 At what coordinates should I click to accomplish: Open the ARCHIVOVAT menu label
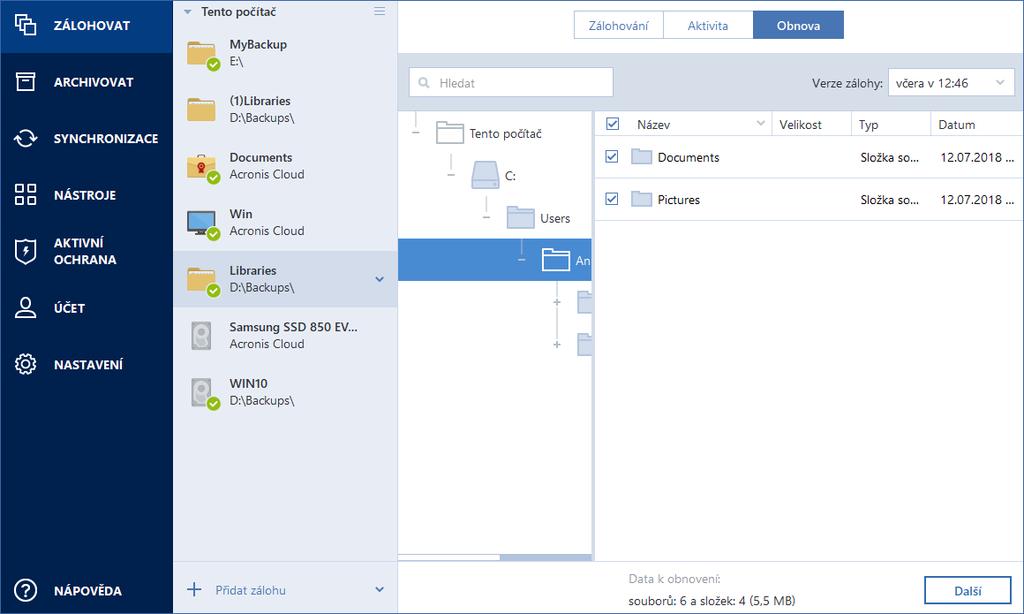pyautogui.click(x=93, y=82)
